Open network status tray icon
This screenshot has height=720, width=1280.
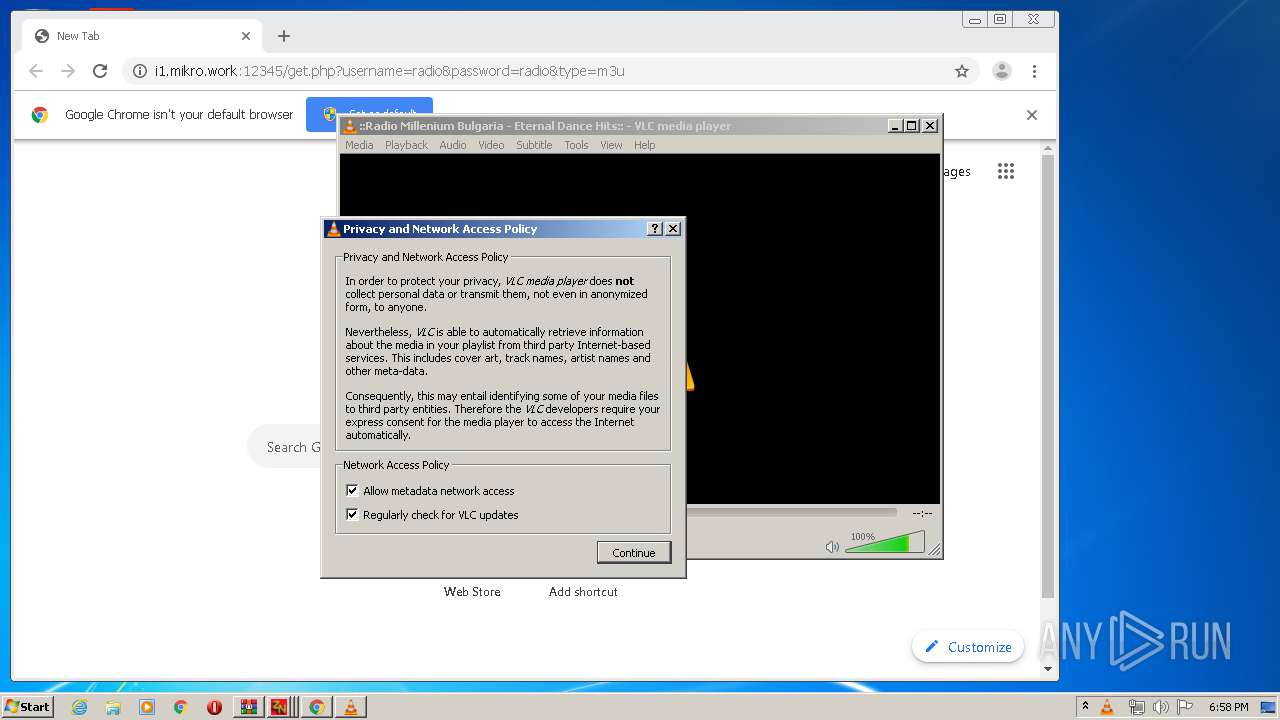click(x=1136, y=707)
